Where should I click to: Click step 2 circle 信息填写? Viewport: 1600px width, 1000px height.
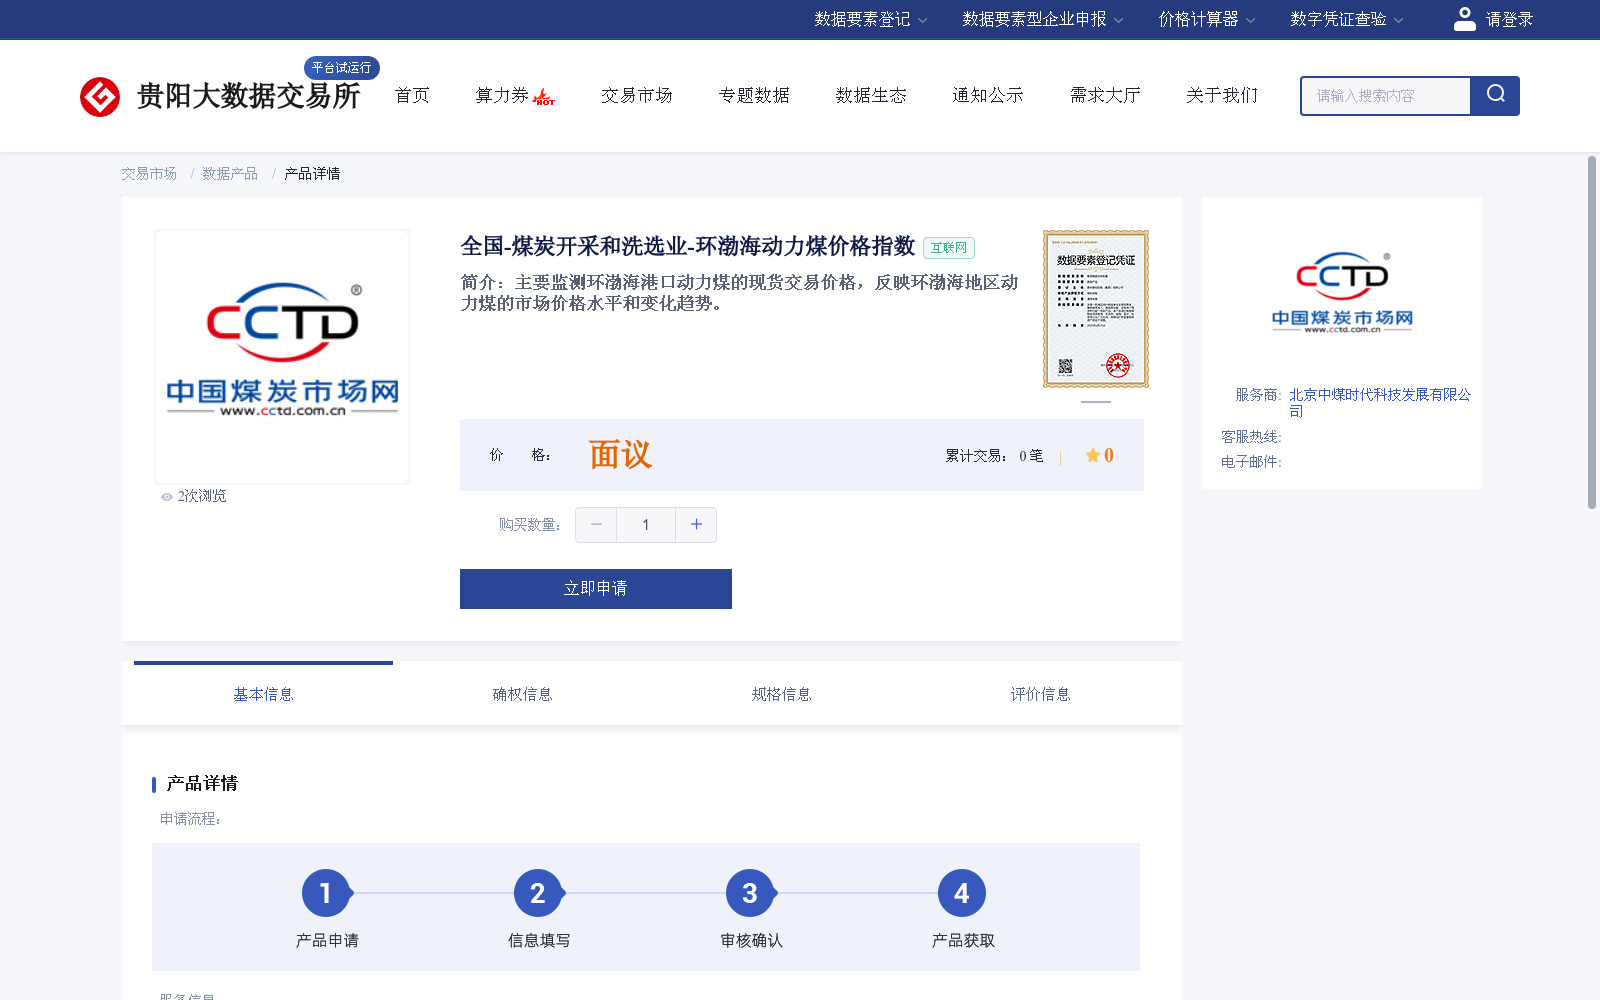(538, 893)
